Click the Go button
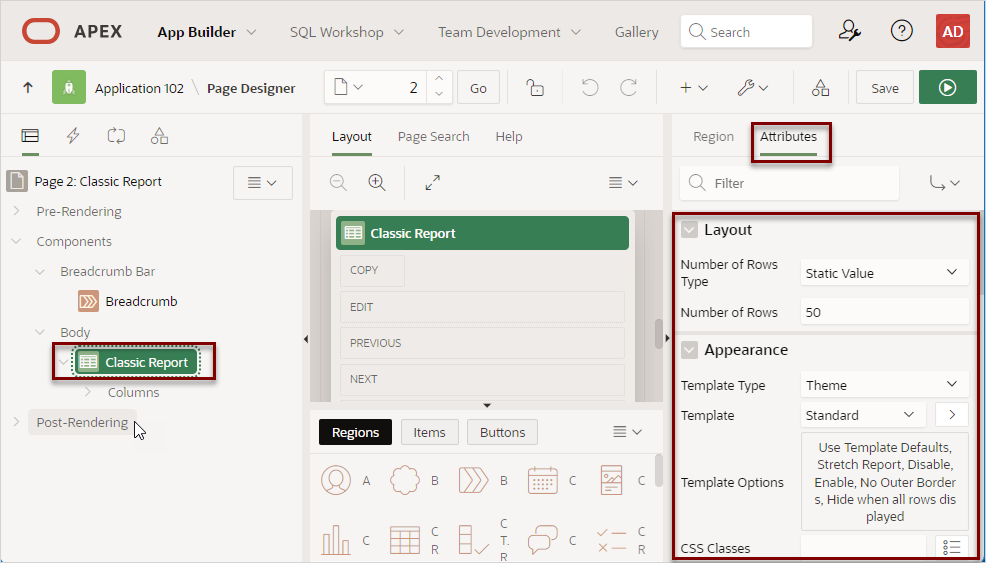This screenshot has width=986, height=563. tap(479, 88)
